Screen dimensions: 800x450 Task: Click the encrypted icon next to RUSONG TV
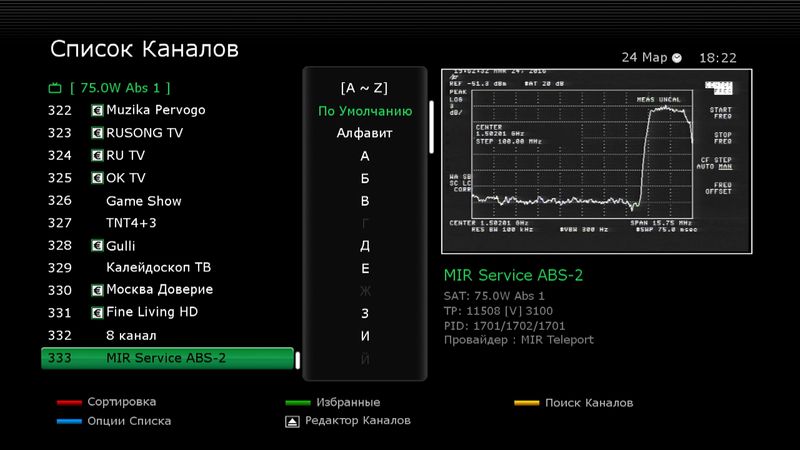pyautogui.click(x=97, y=133)
